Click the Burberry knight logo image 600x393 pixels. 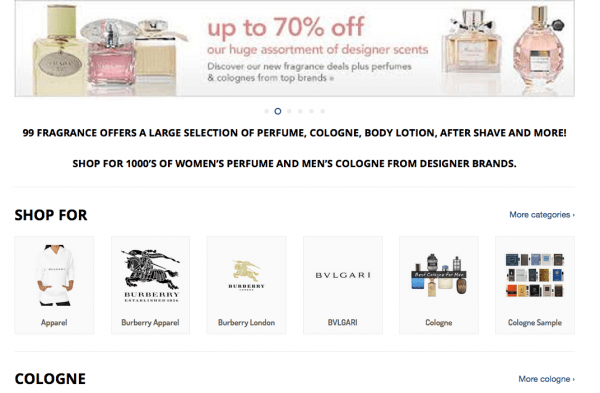pyautogui.click(x=151, y=276)
